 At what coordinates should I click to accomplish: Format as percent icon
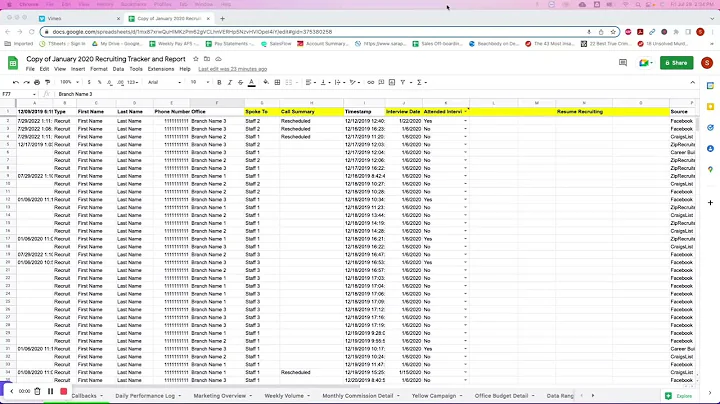(99, 82)
